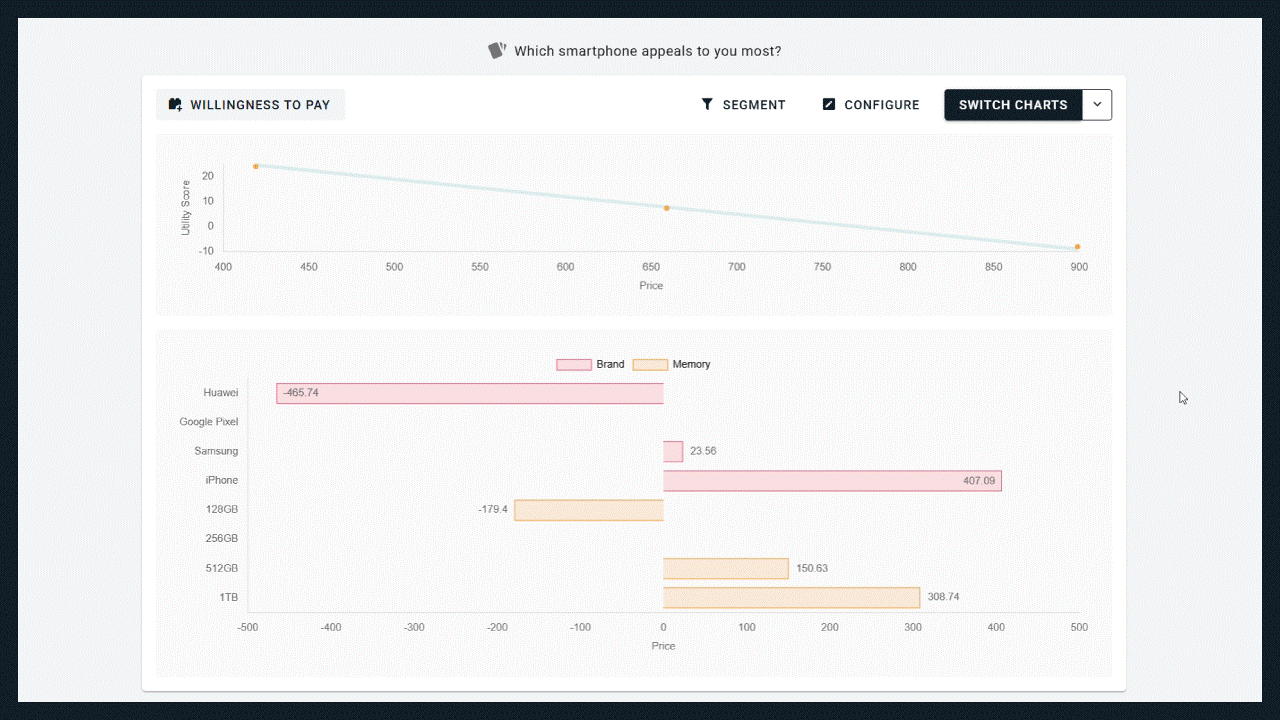Toggle the Brand legend swatch
Viewport: 1280px width, 720px height.
[x=574, y=365]
